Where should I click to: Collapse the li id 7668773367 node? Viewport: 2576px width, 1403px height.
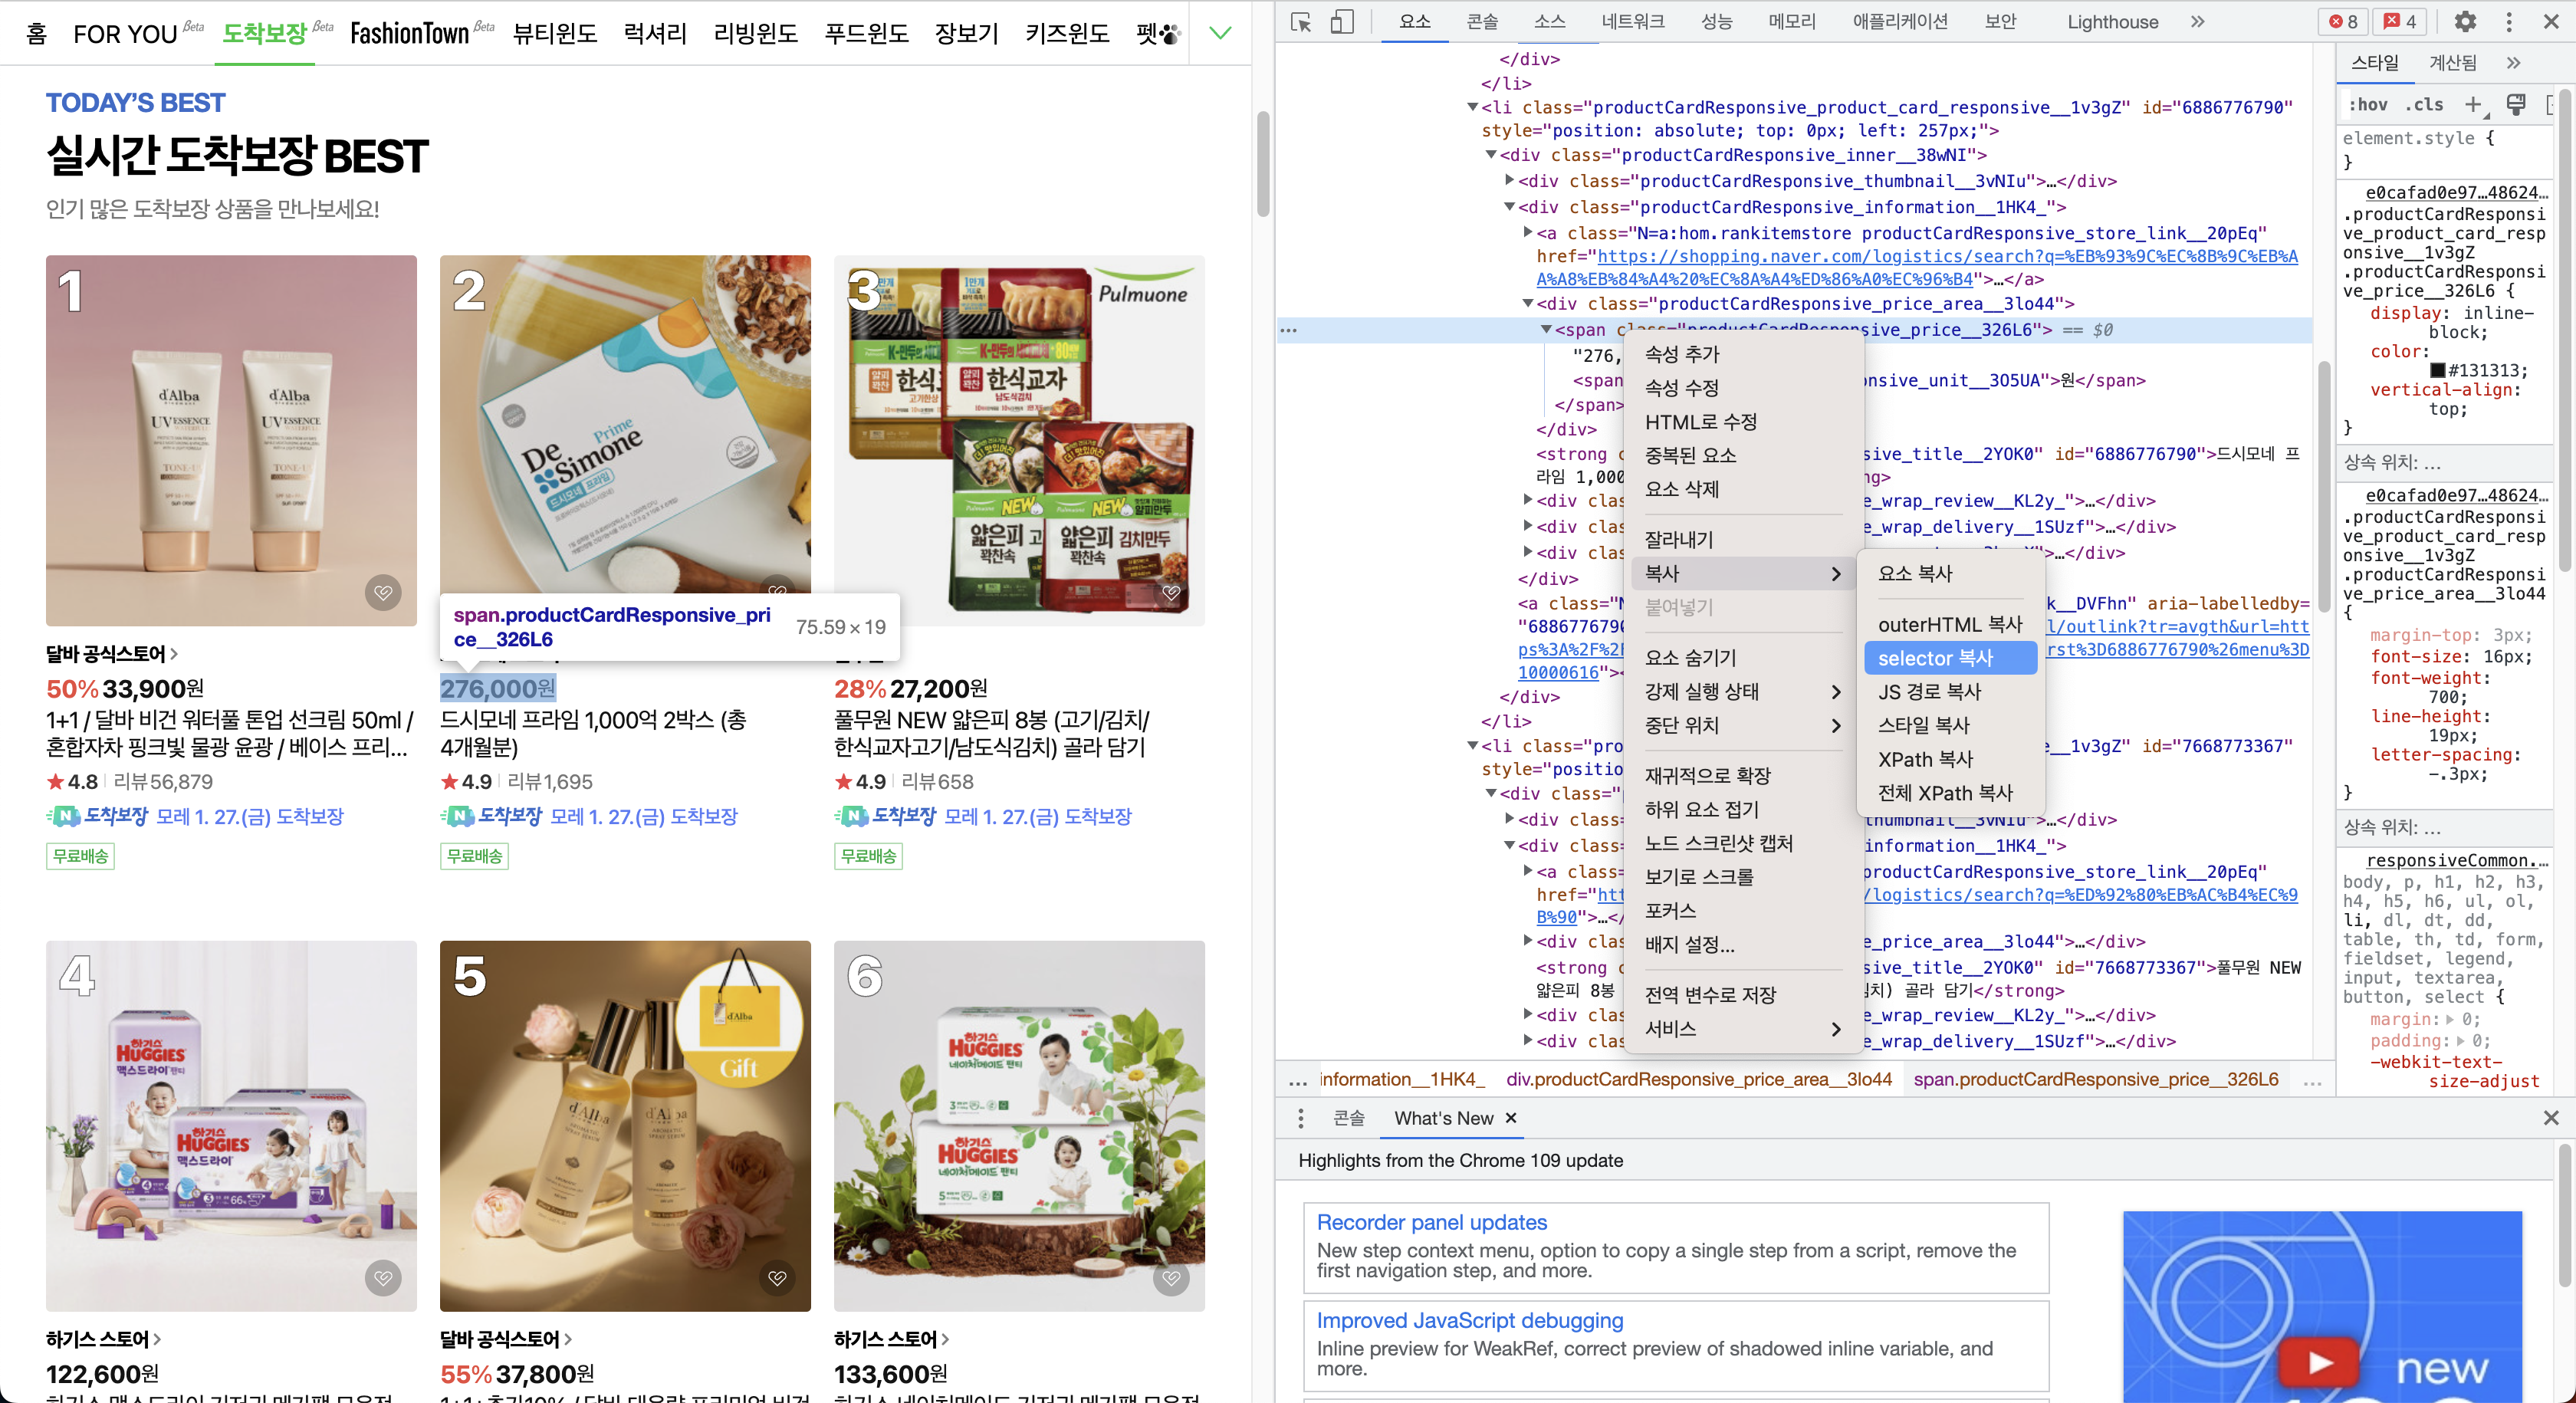pyautogui.click(x=1472, y=745)
